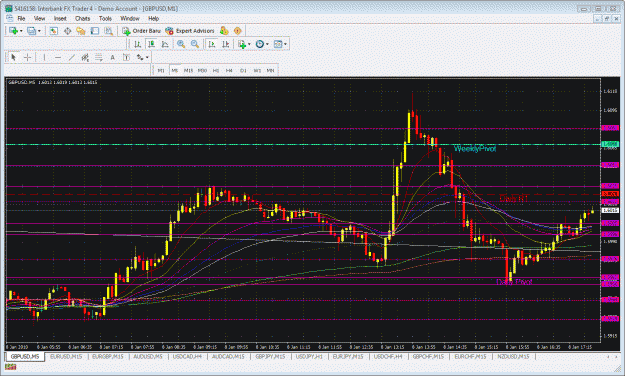Open the File menu

coord(21,18)
